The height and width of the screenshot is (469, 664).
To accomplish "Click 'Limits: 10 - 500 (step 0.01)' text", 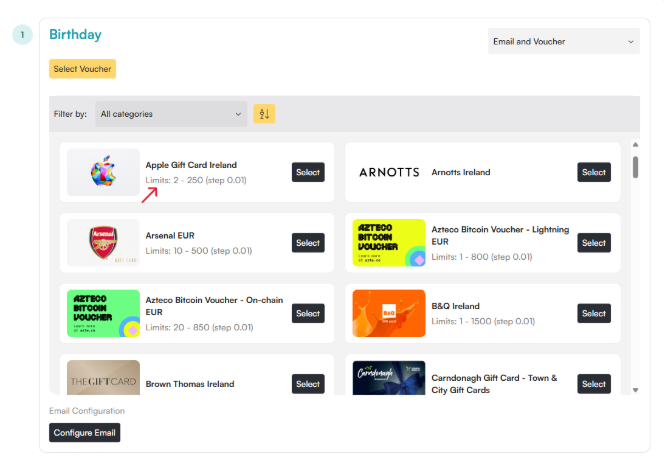I will click(x=199, y=251).
